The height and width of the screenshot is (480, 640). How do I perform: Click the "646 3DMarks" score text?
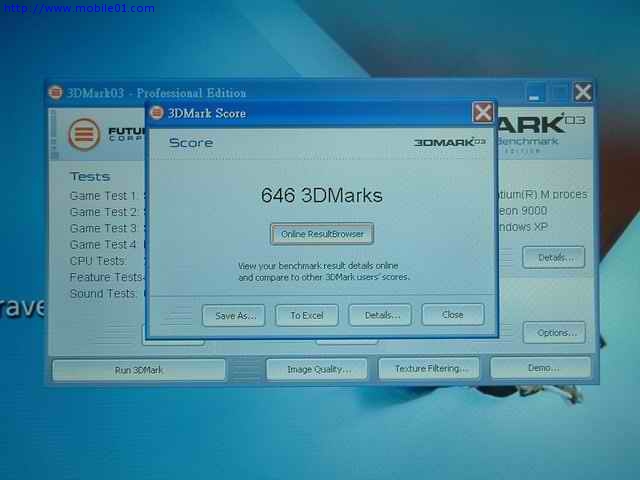(322, 195)
